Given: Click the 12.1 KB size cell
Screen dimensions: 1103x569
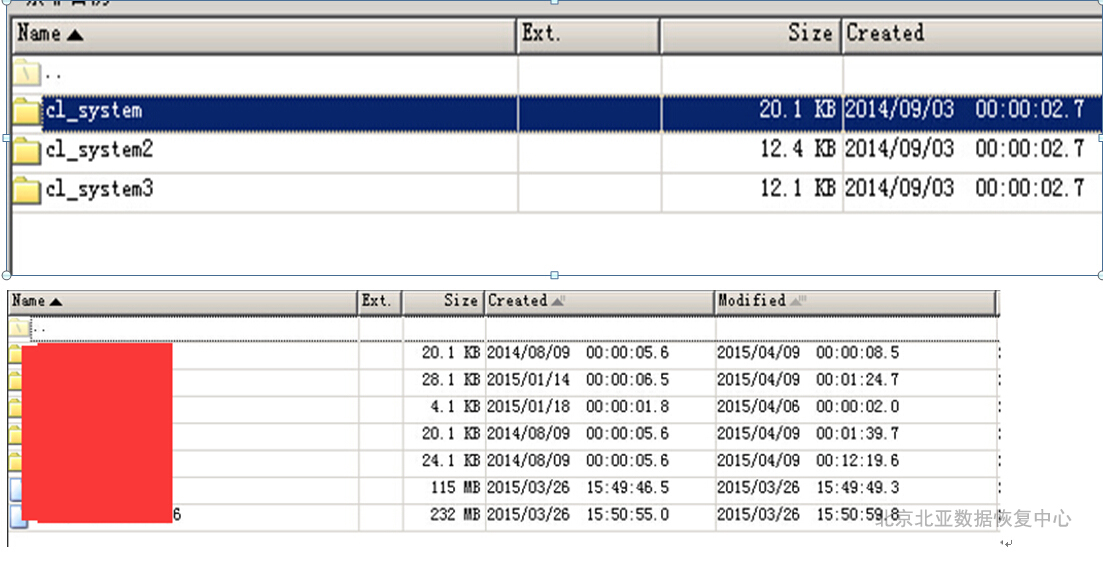Looking at the screenshot, I should pos(798,188).
